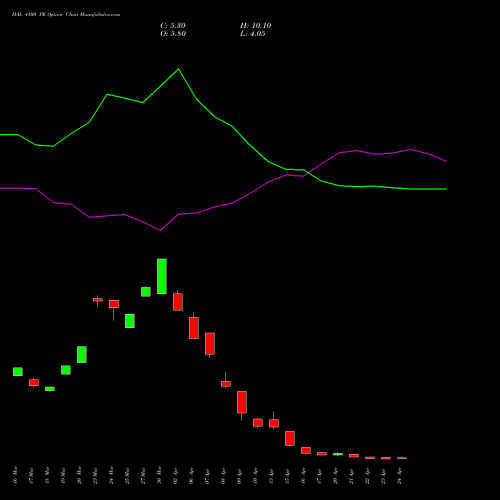Select the red candle on 02 Apr
The height and width of the screenshot is (500, 500).
178,302
